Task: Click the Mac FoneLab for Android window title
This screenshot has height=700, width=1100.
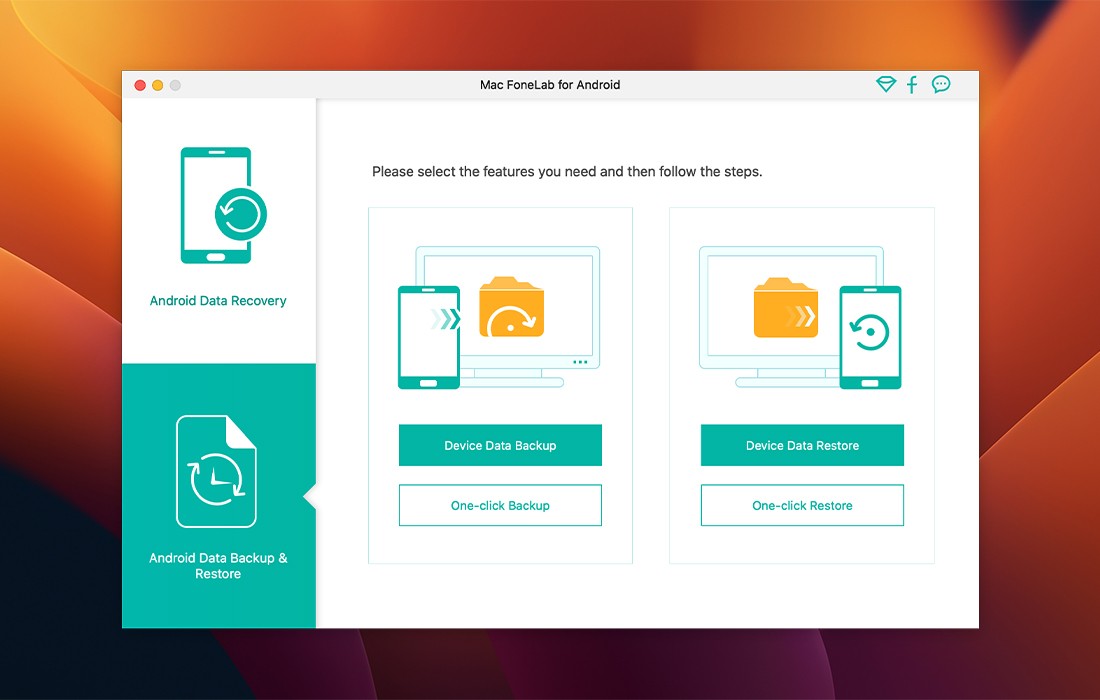Action: coord(550,85)
